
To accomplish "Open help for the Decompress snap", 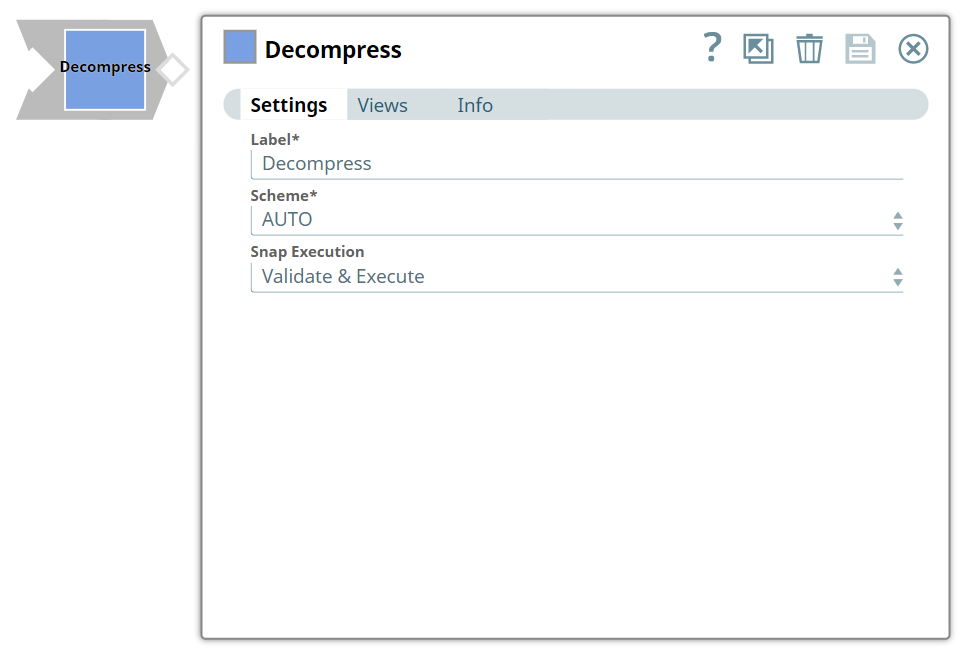I will [711, 48].
